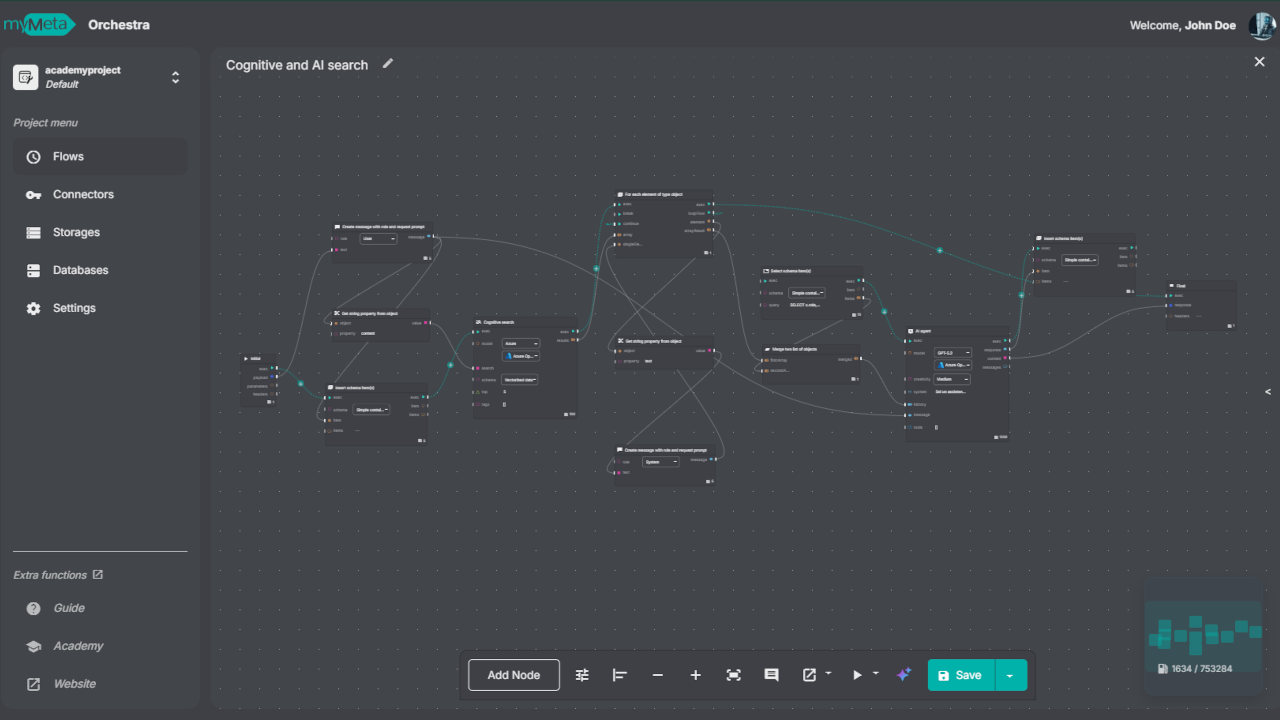Click the align nodes icon
The width and height of the screenshot is (1280, 720).
point(620,675)
